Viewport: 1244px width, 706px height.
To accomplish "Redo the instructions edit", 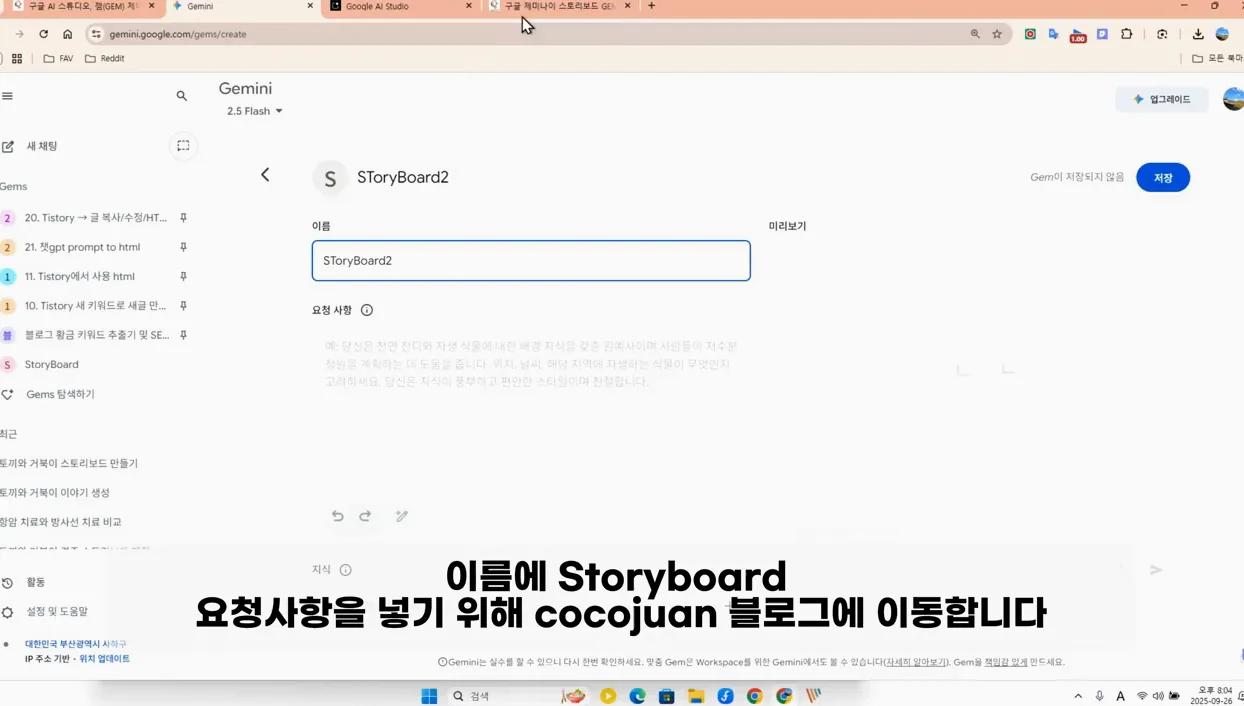I will [365, 516].
